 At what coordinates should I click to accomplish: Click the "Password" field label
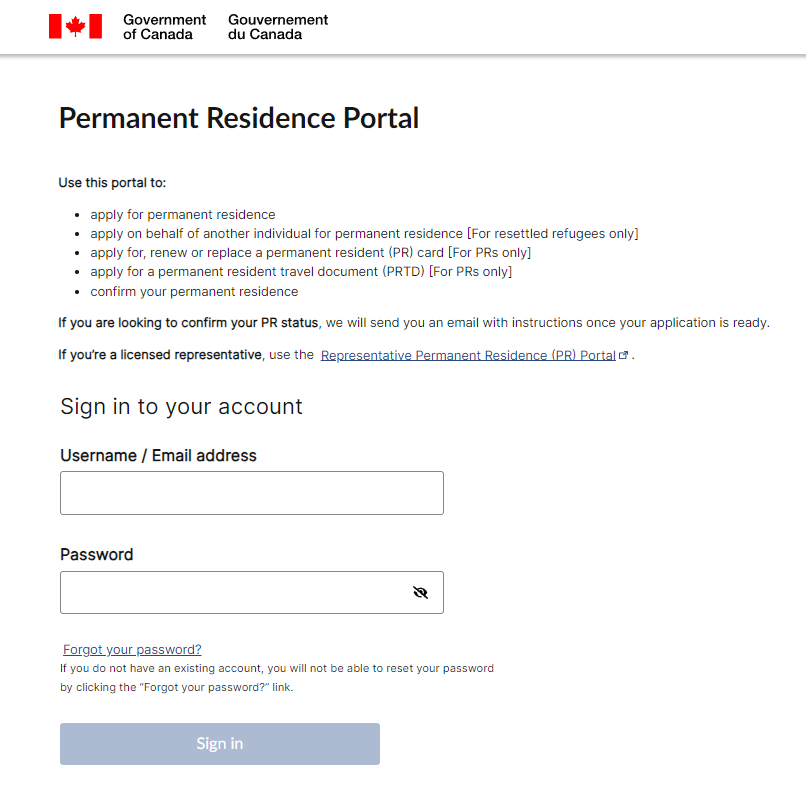96,555
